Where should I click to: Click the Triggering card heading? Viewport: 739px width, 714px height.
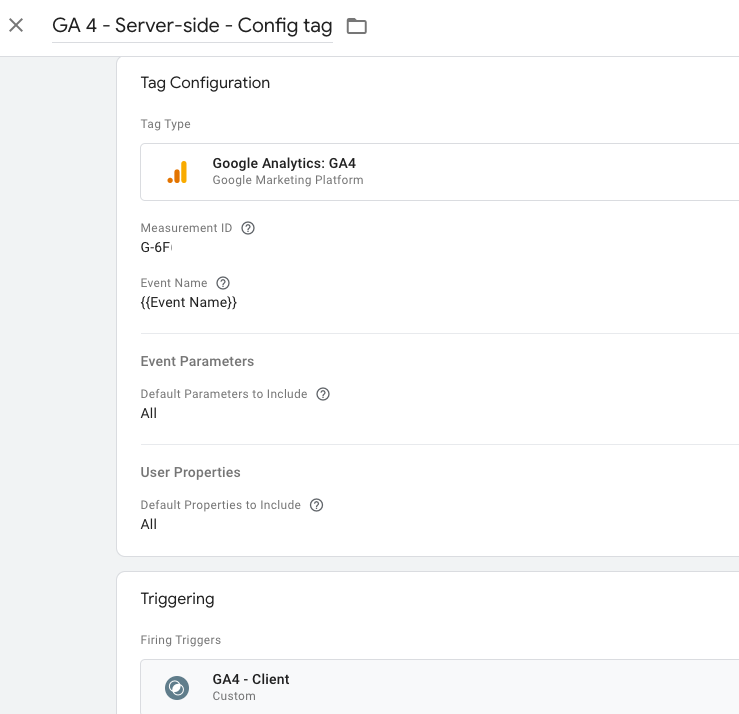[x=177, y=599]
